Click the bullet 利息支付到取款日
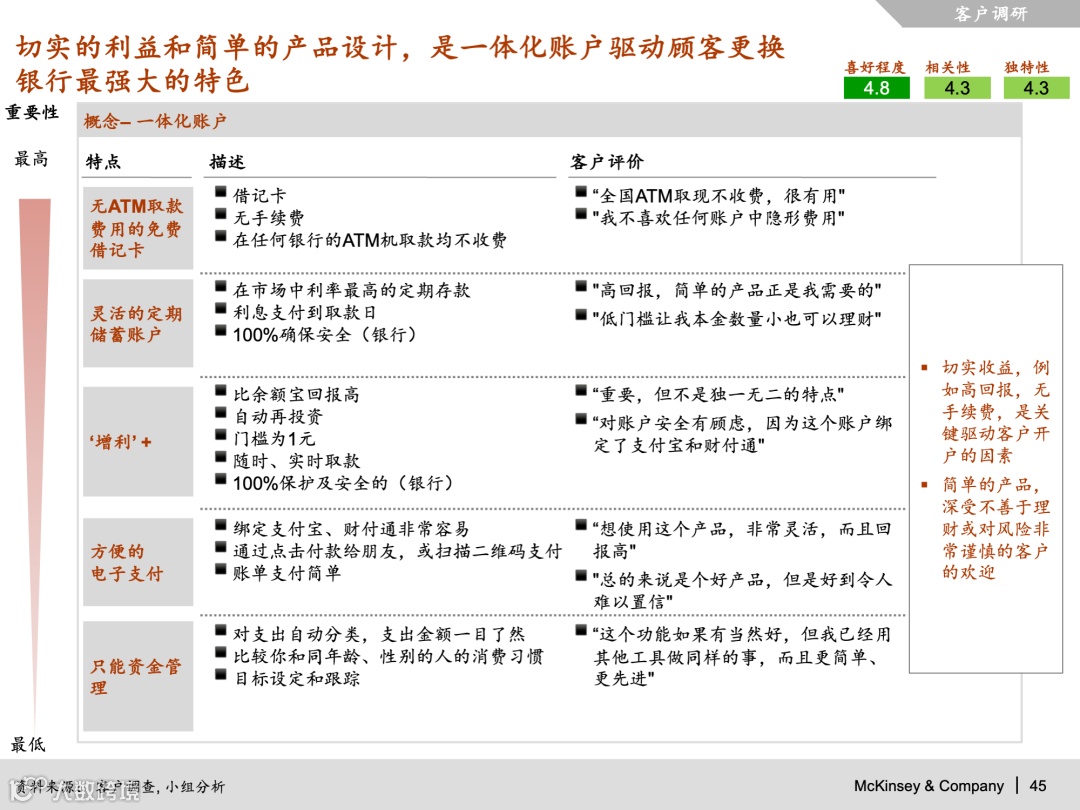 (x=304, y=312)
